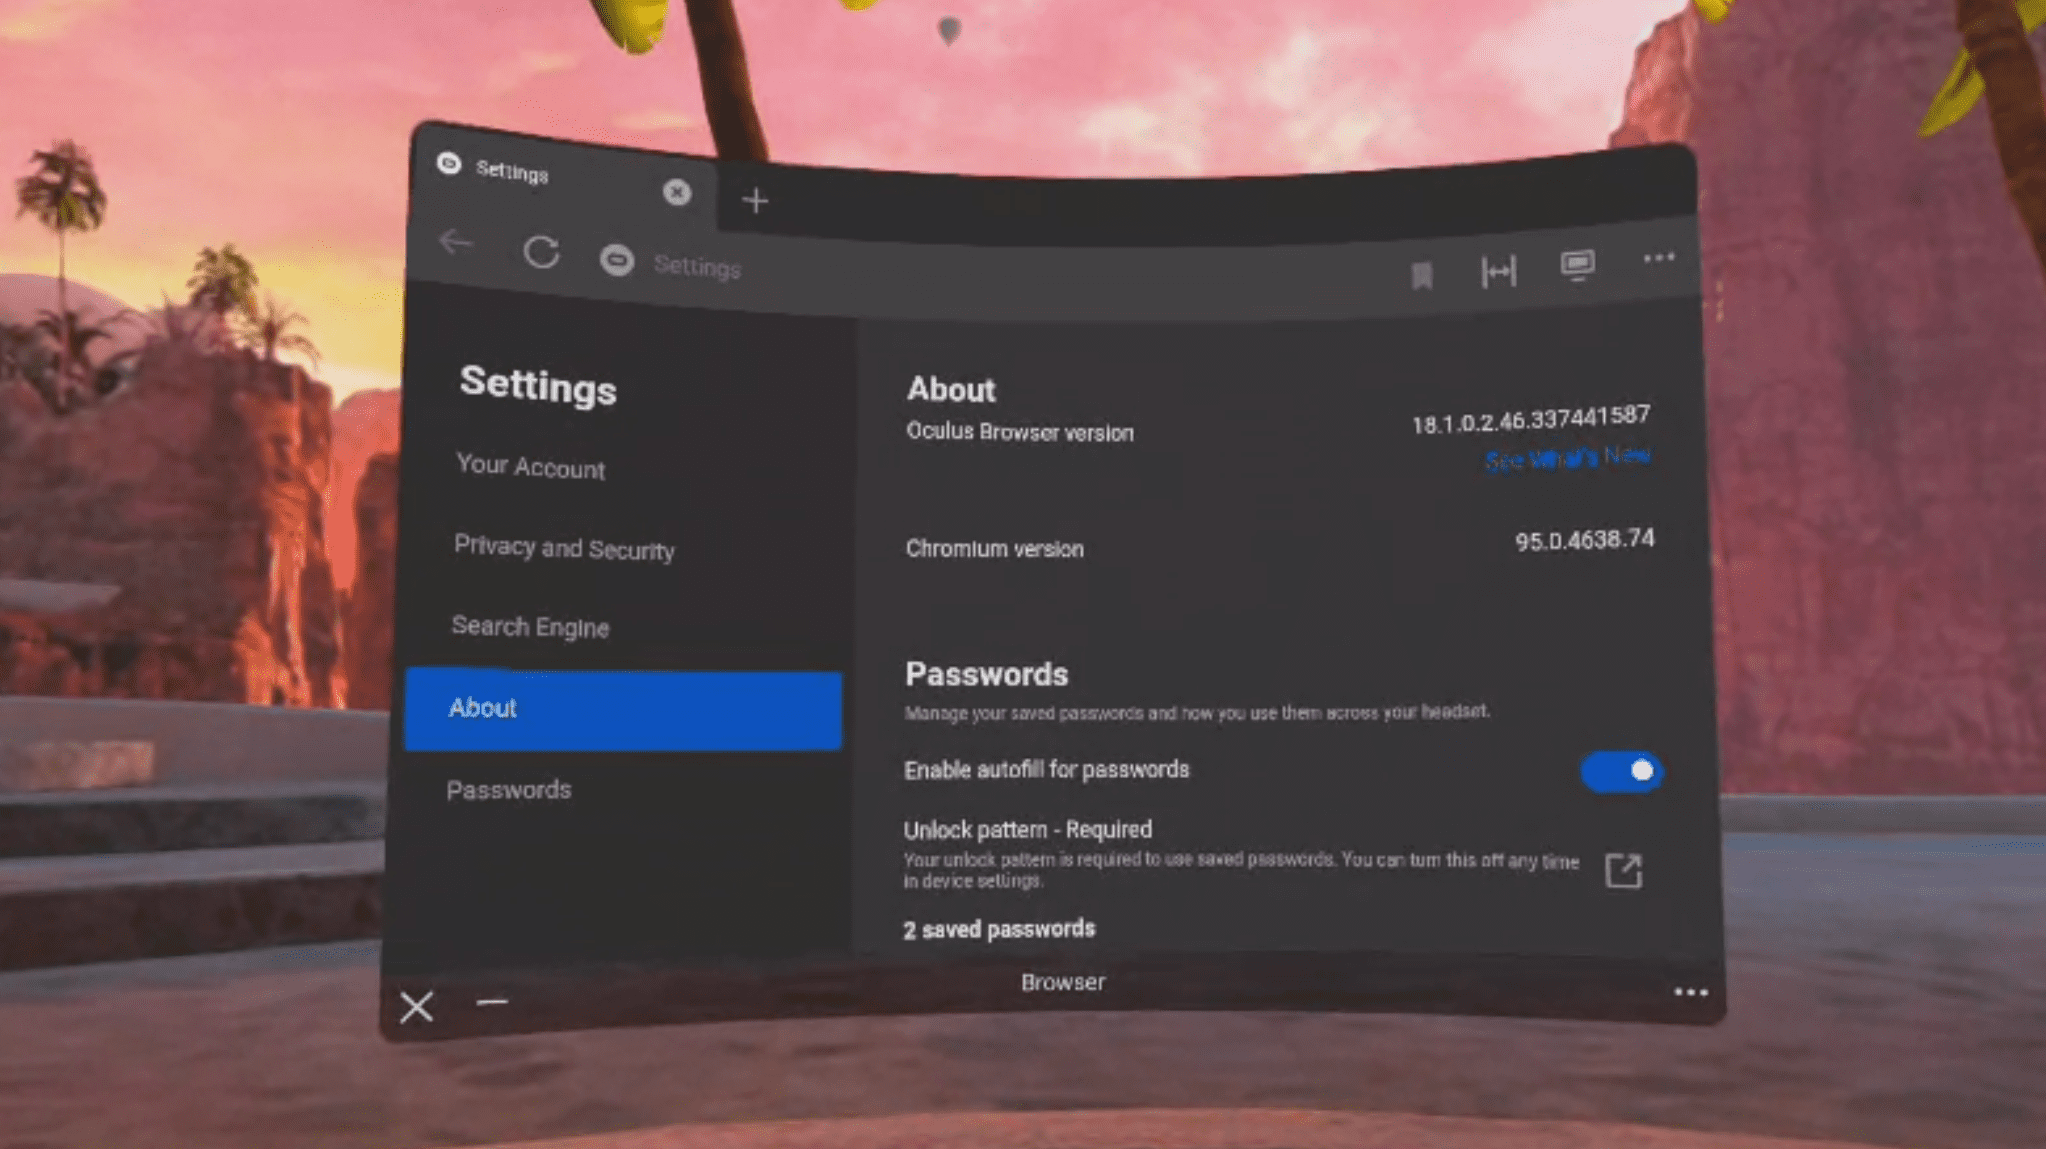The width and height of the screenshot is (2046, 1149).
Task: Click the Passwords settings sidebar item
Action: coord(510,789)
